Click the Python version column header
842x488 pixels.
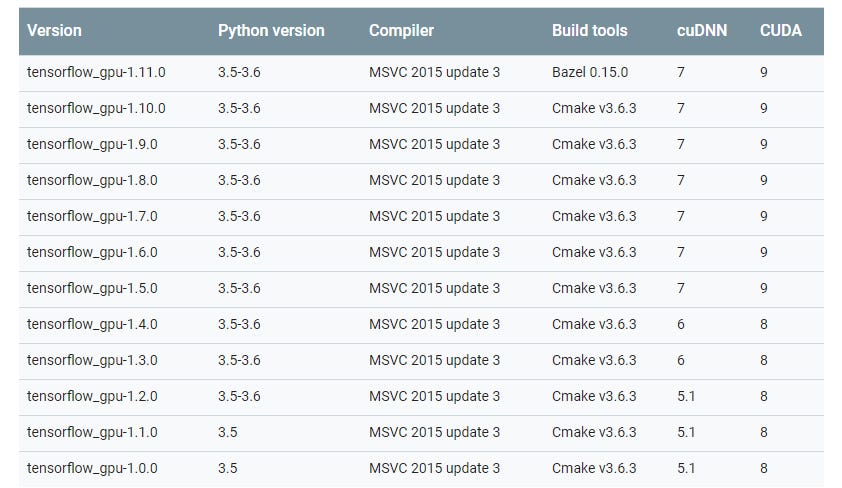pyautogui.click(x=271, y=31)
